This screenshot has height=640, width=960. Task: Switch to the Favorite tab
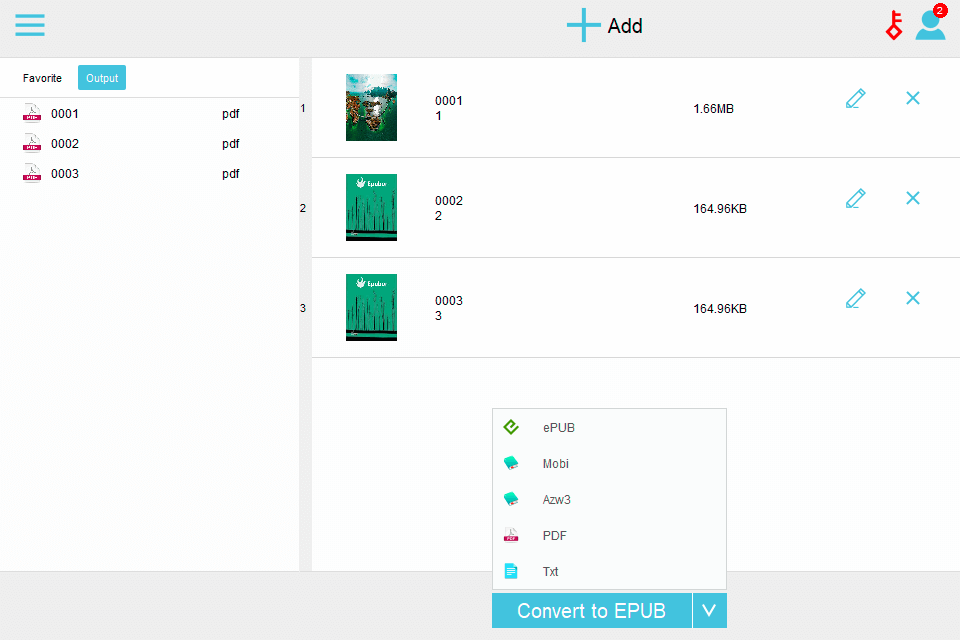click(42, 77)
